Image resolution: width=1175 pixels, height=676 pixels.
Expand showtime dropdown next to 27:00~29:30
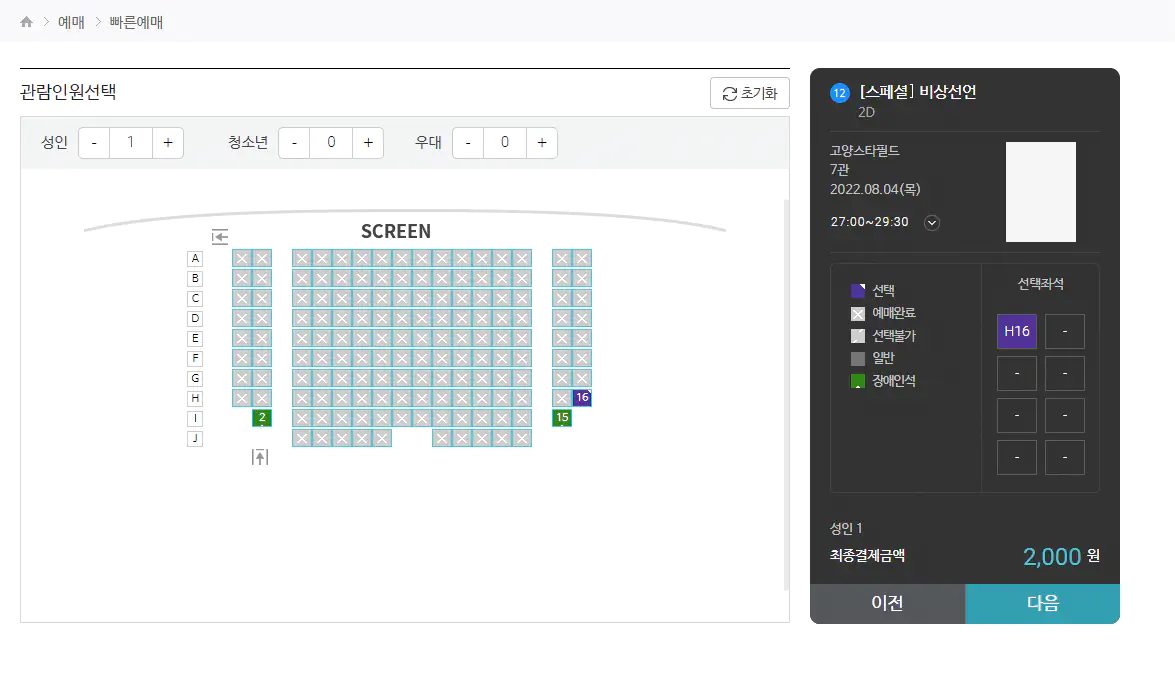coord(931,223)
